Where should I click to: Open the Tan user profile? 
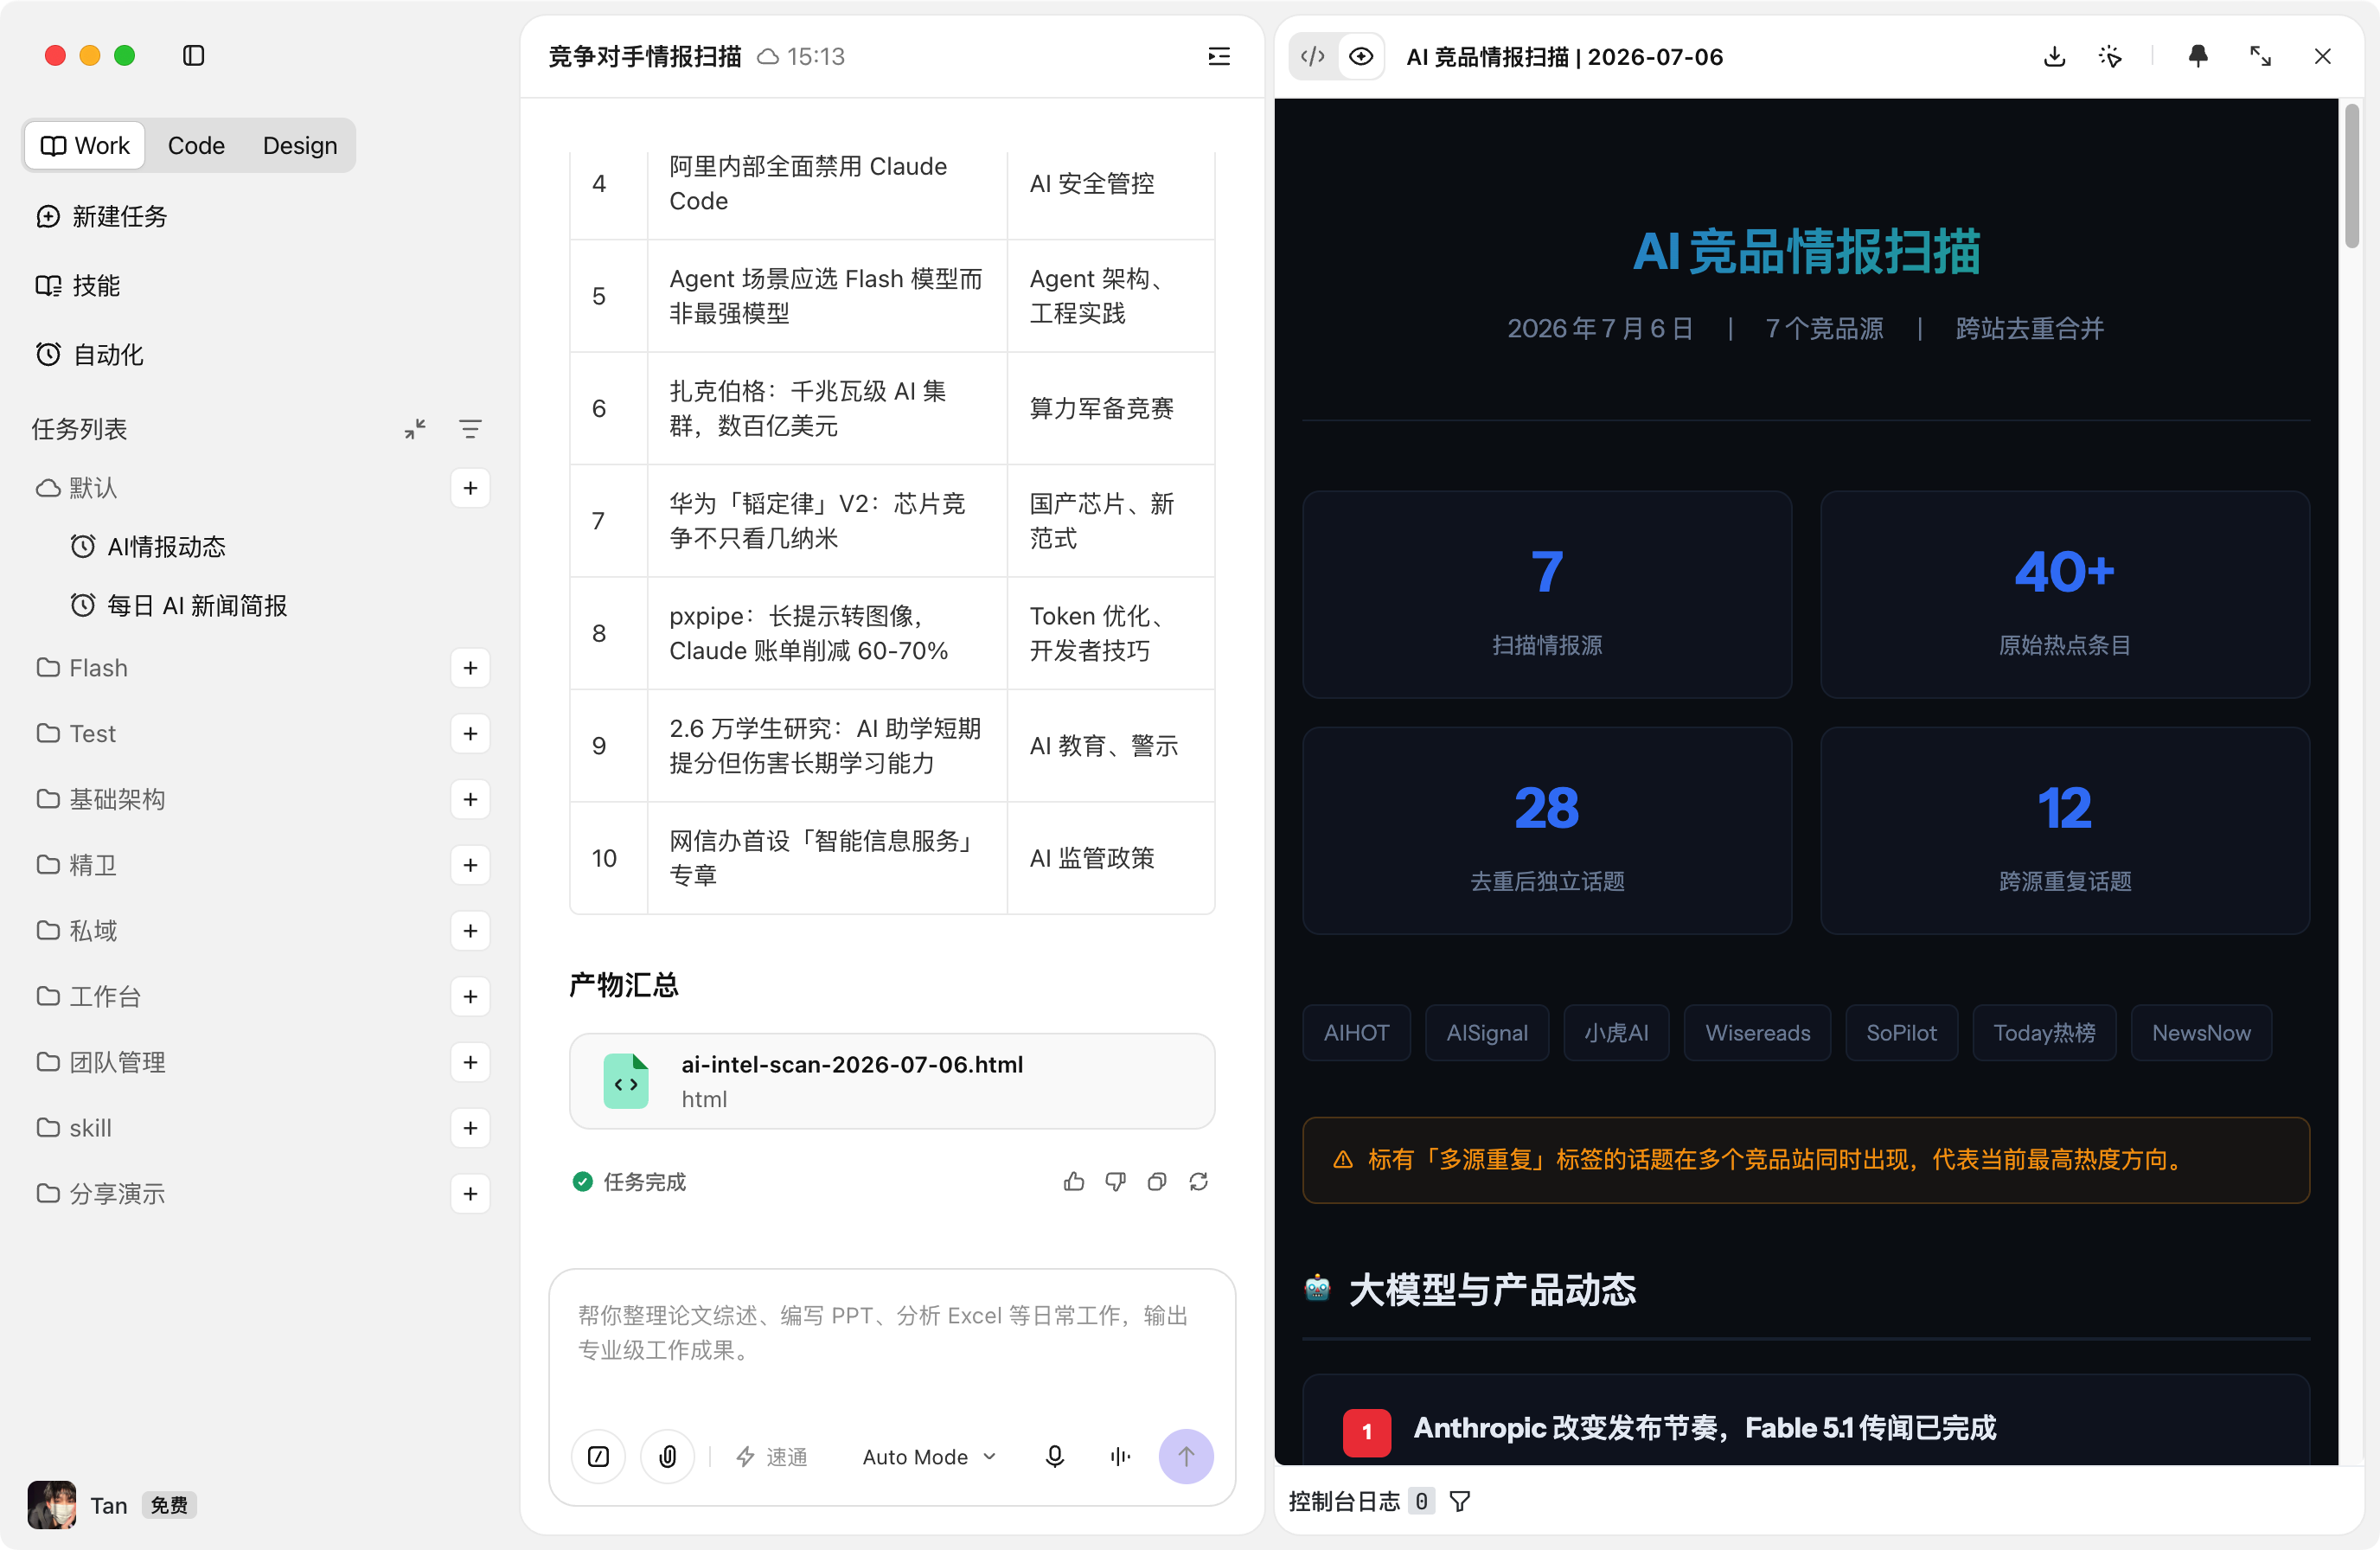[78, 1505]
